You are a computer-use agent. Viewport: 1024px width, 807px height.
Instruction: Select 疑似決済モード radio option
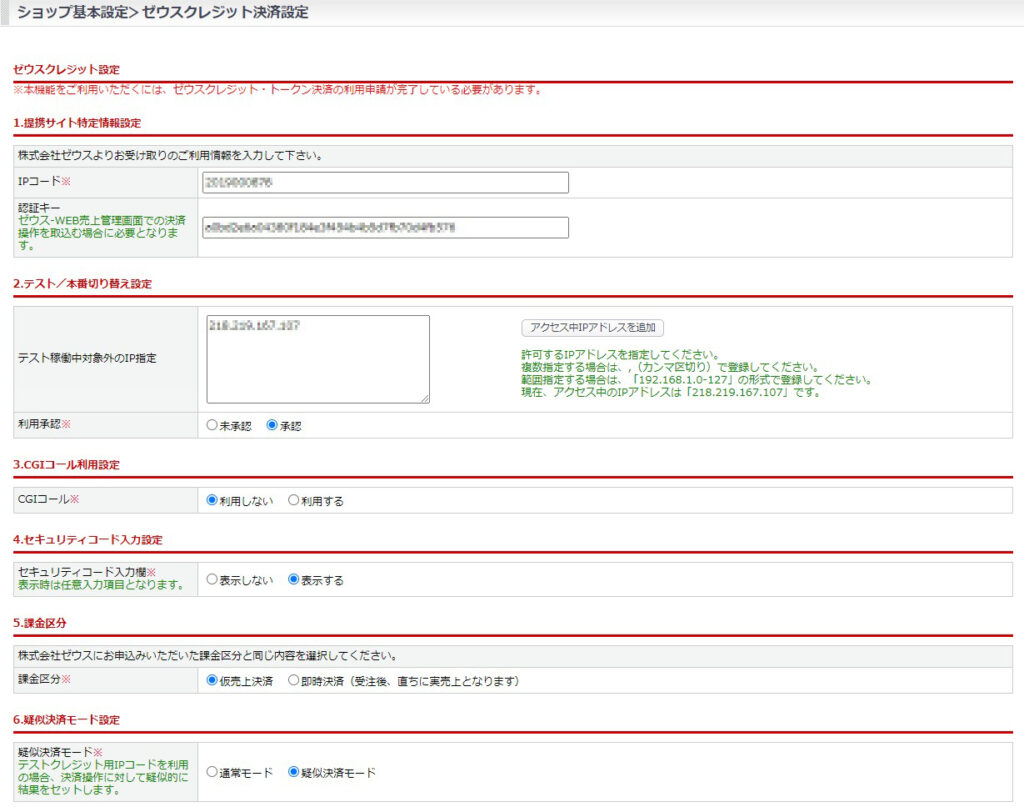click(294, 772)
